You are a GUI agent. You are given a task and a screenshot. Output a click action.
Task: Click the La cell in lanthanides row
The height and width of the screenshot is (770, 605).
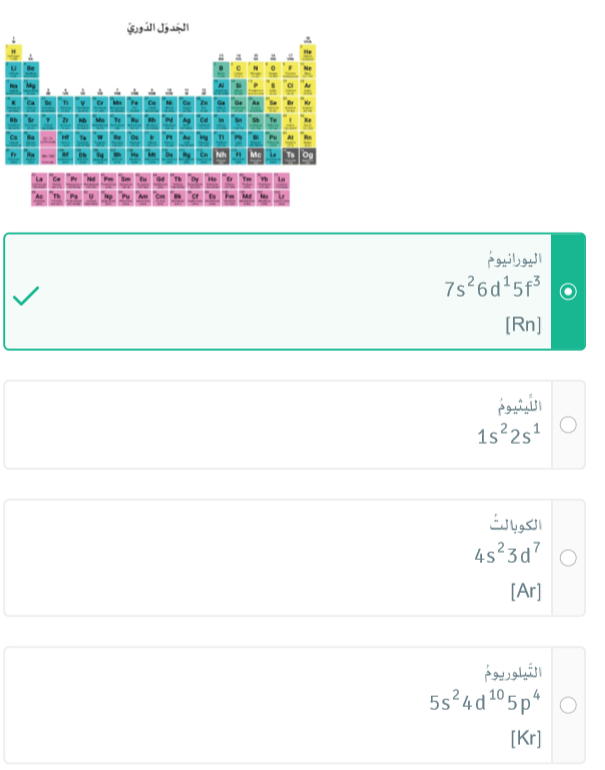(x=39, y=180)
